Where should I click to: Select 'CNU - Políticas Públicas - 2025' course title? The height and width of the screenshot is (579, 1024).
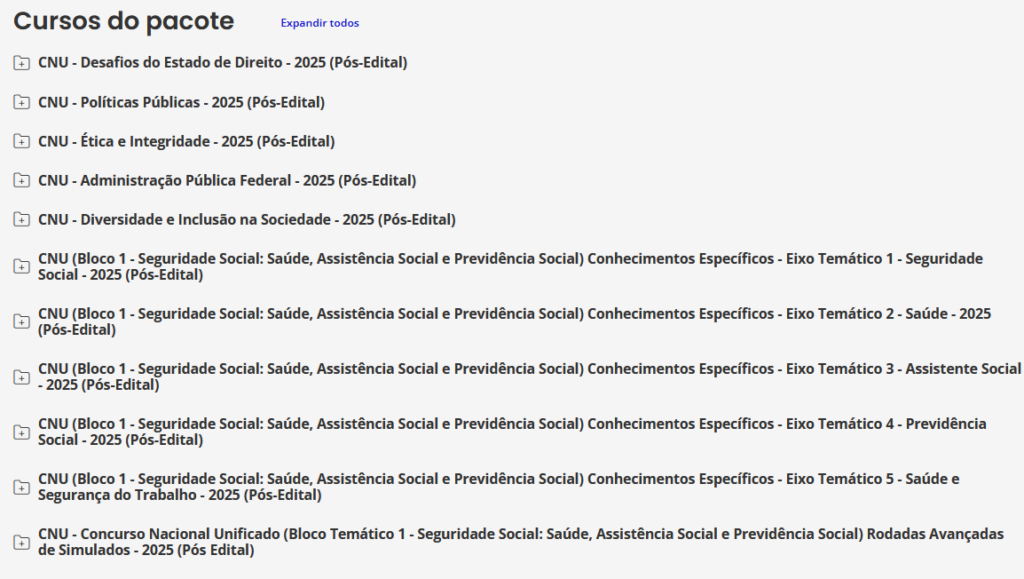point(181,102)
